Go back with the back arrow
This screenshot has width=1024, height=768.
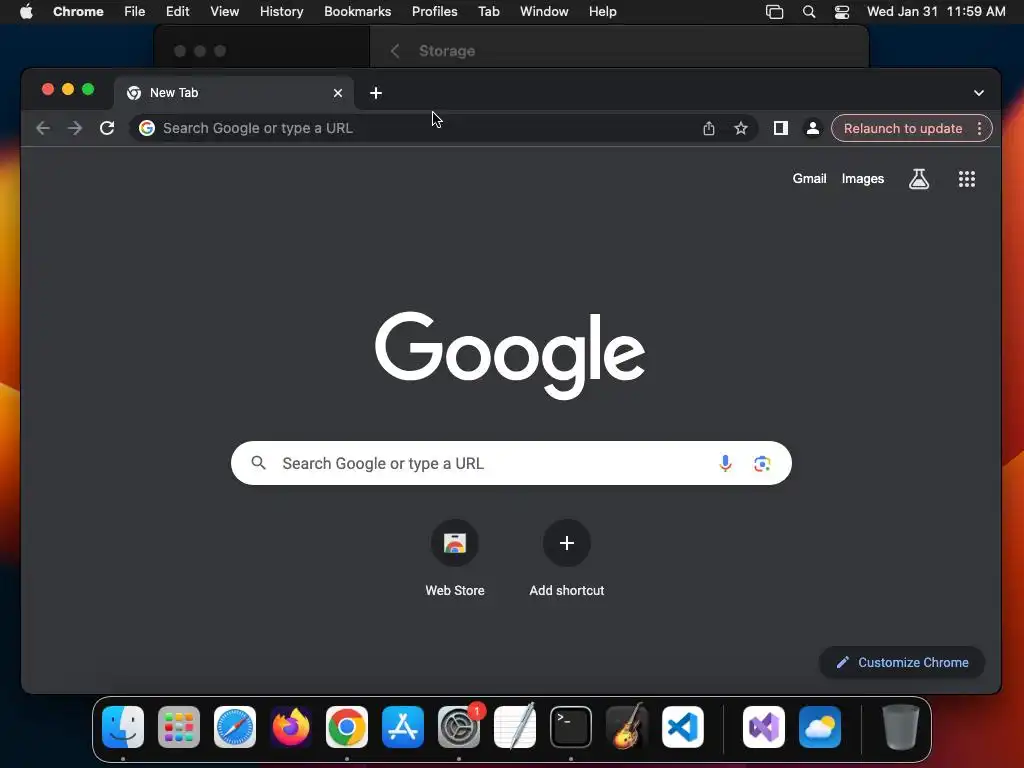tap(43, 128)
